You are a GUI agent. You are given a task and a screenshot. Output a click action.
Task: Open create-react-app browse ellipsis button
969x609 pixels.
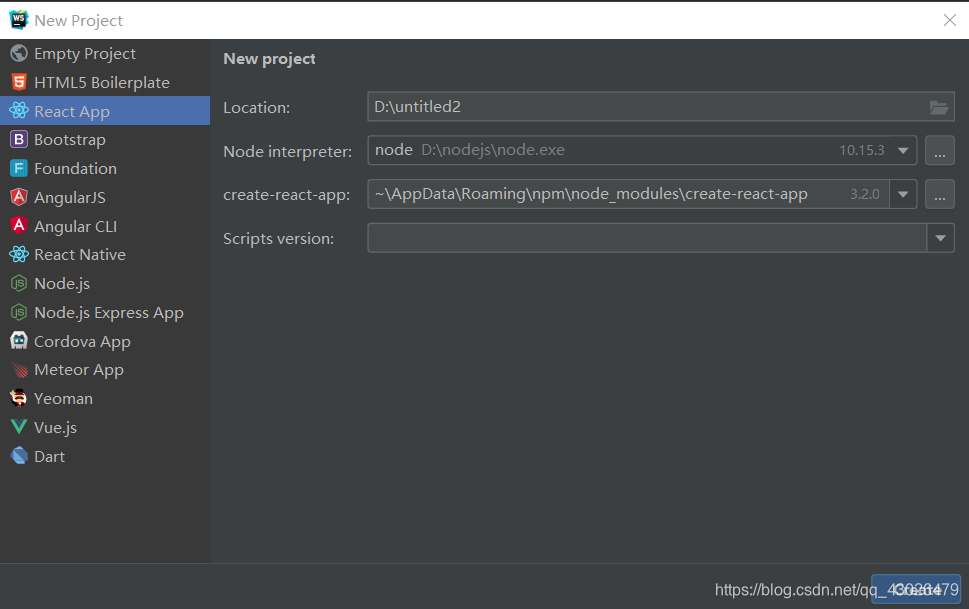coord(939,195)
